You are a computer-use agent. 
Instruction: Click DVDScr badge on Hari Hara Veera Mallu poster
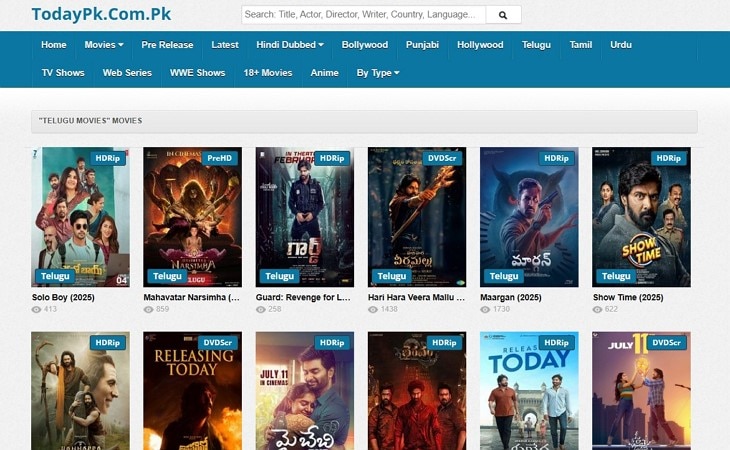[x=442, y=158]
